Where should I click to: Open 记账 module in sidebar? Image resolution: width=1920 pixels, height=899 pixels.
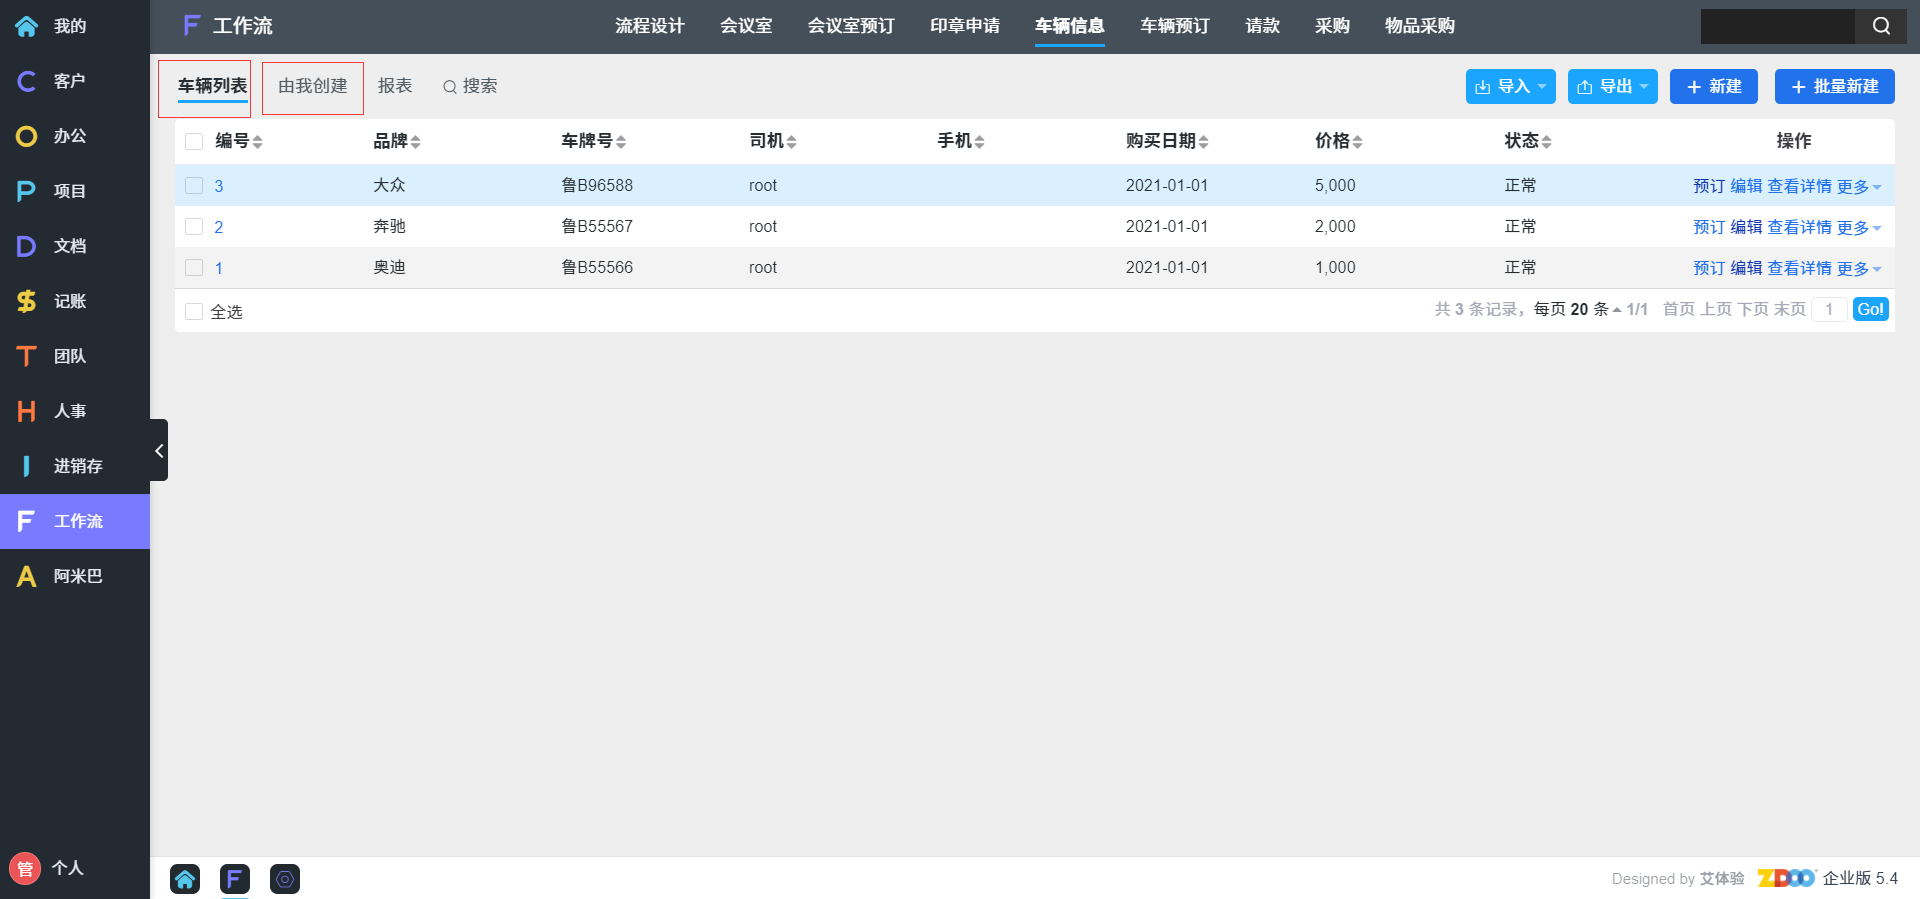point(69,301)
